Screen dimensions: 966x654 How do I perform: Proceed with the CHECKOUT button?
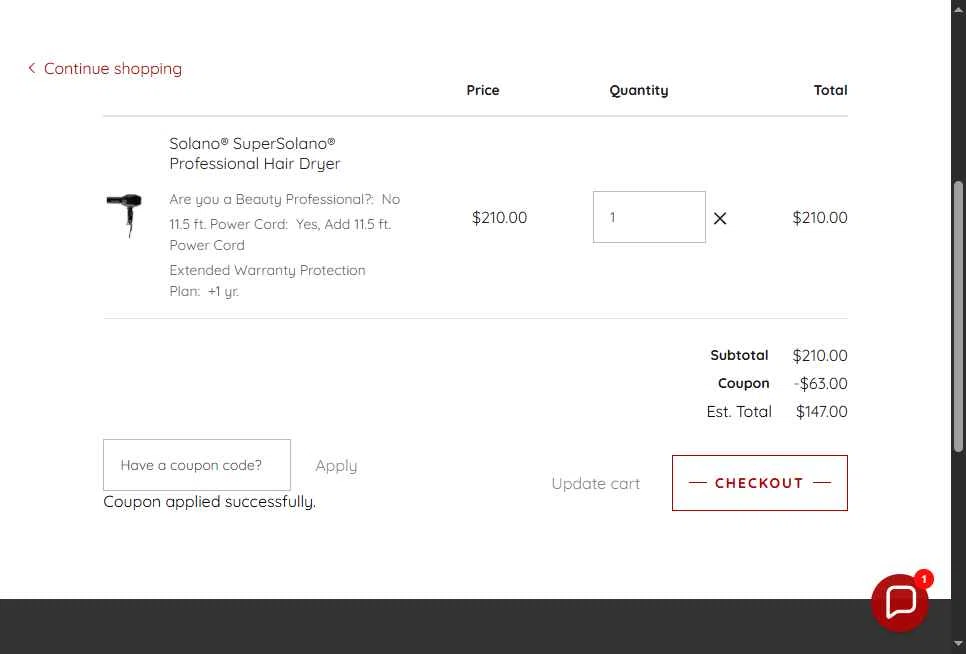coord(760,483)
